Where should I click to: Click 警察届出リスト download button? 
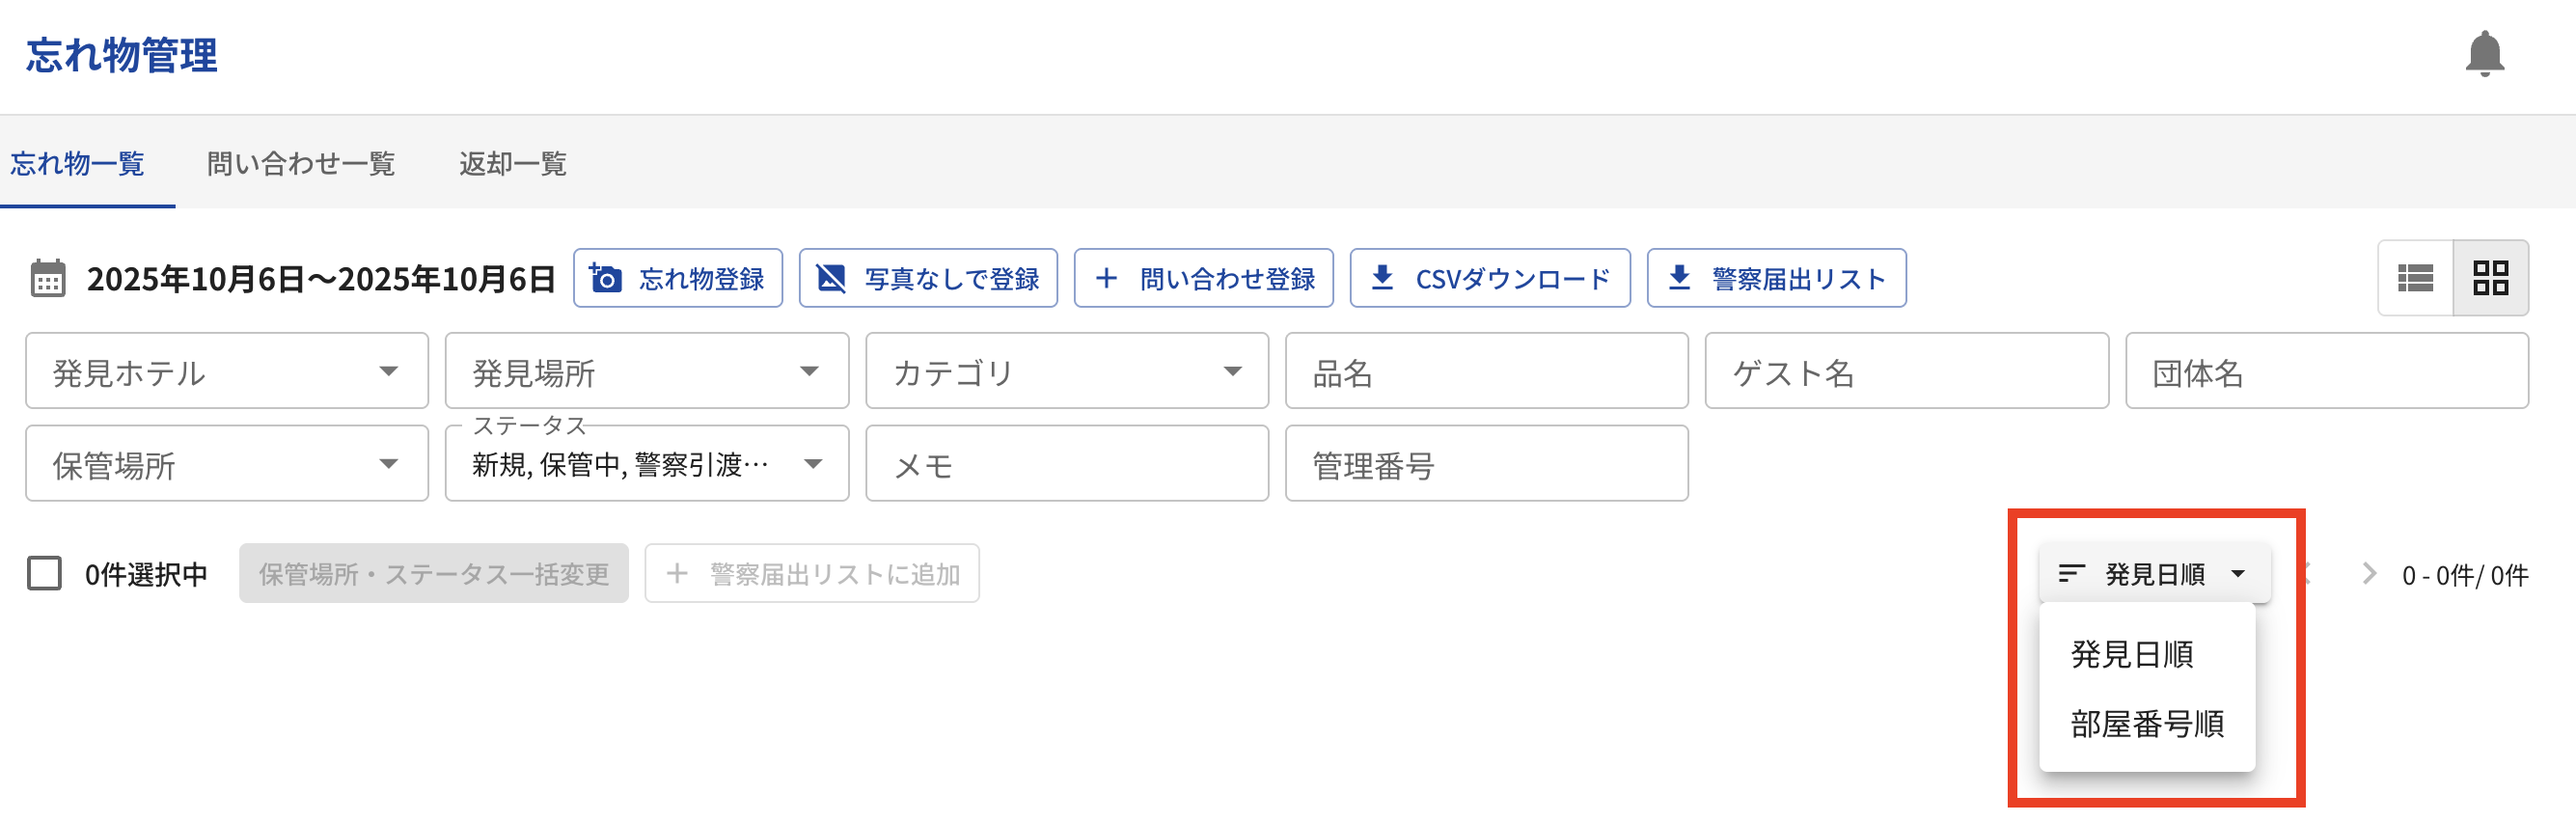[1776, 279]
